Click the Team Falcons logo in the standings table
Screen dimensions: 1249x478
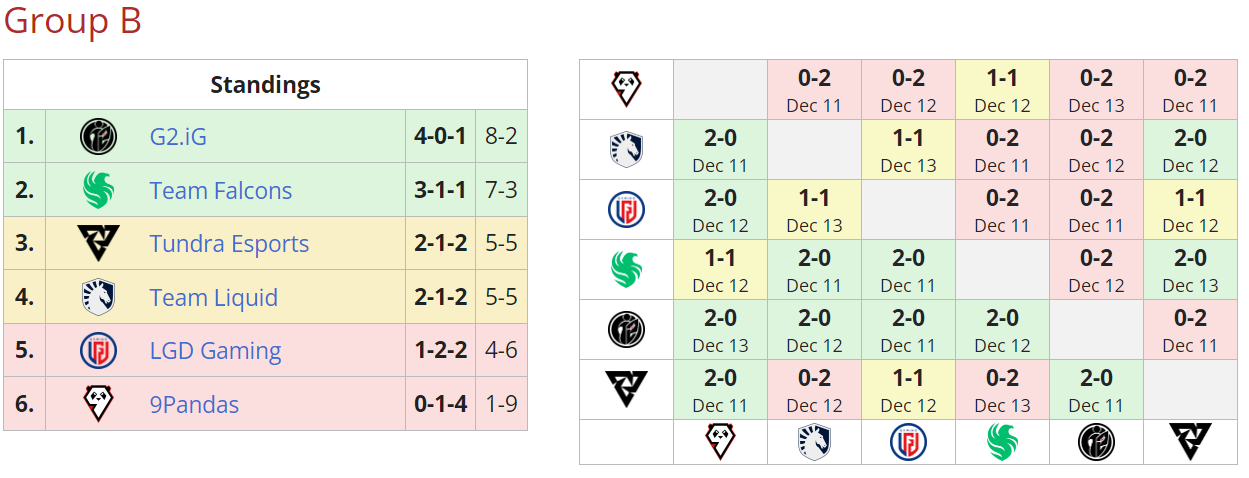pos(98,190)
